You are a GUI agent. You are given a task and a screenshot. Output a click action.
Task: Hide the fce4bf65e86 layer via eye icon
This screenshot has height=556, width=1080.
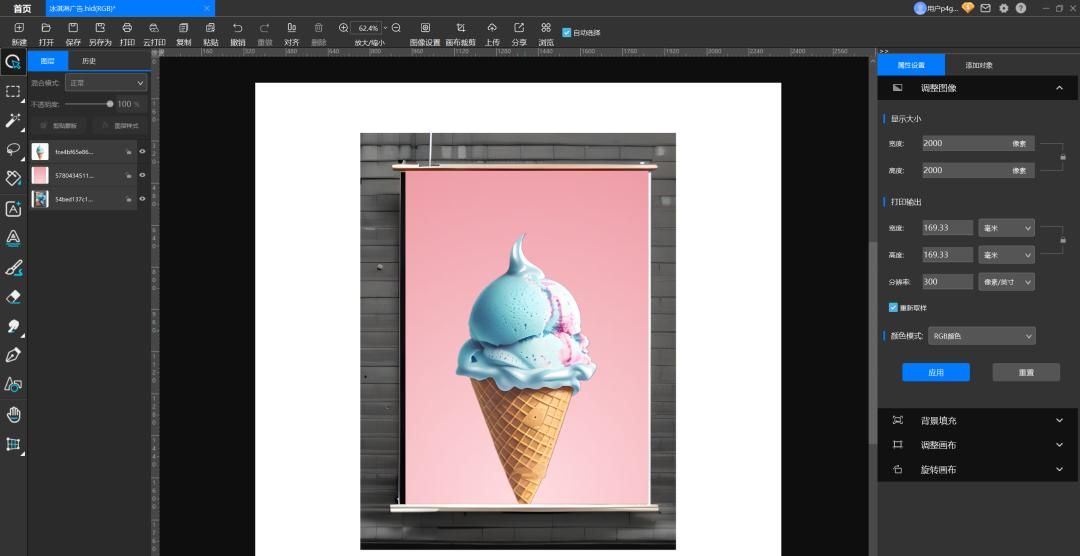point(143,152)
